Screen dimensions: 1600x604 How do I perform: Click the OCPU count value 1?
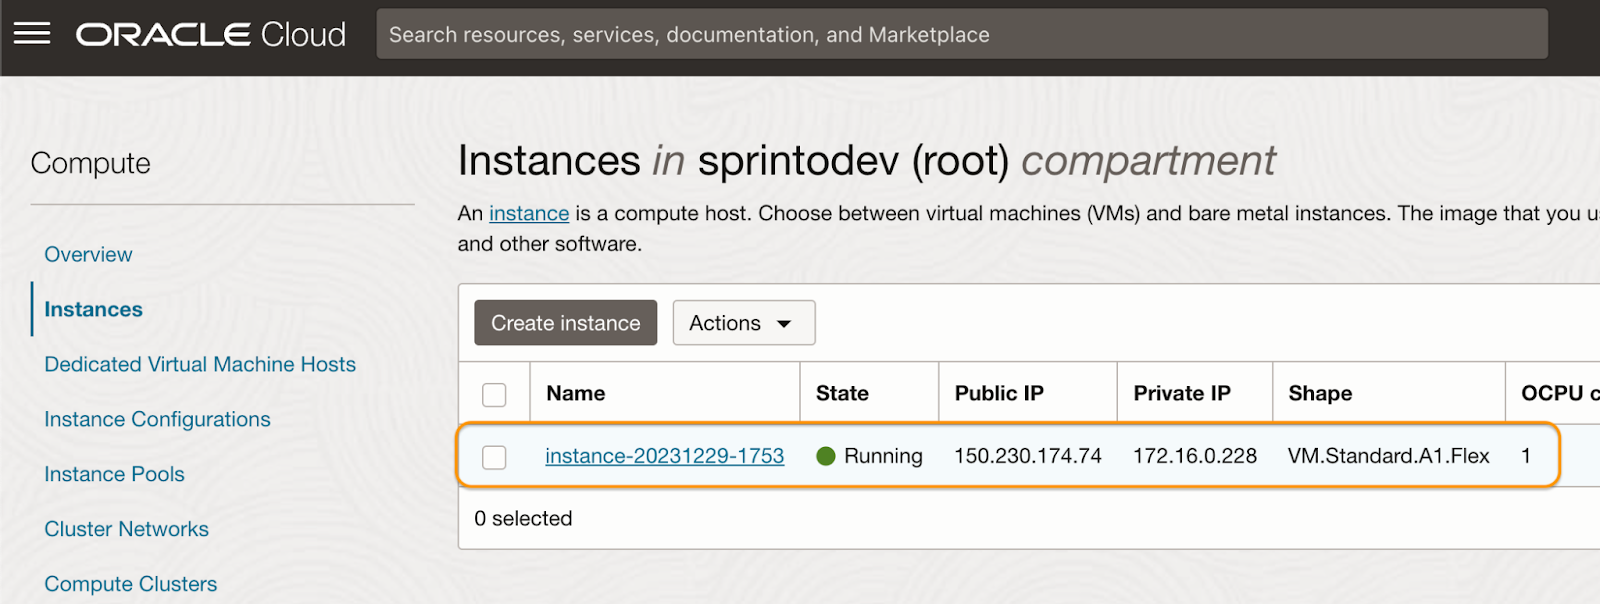1526,456
